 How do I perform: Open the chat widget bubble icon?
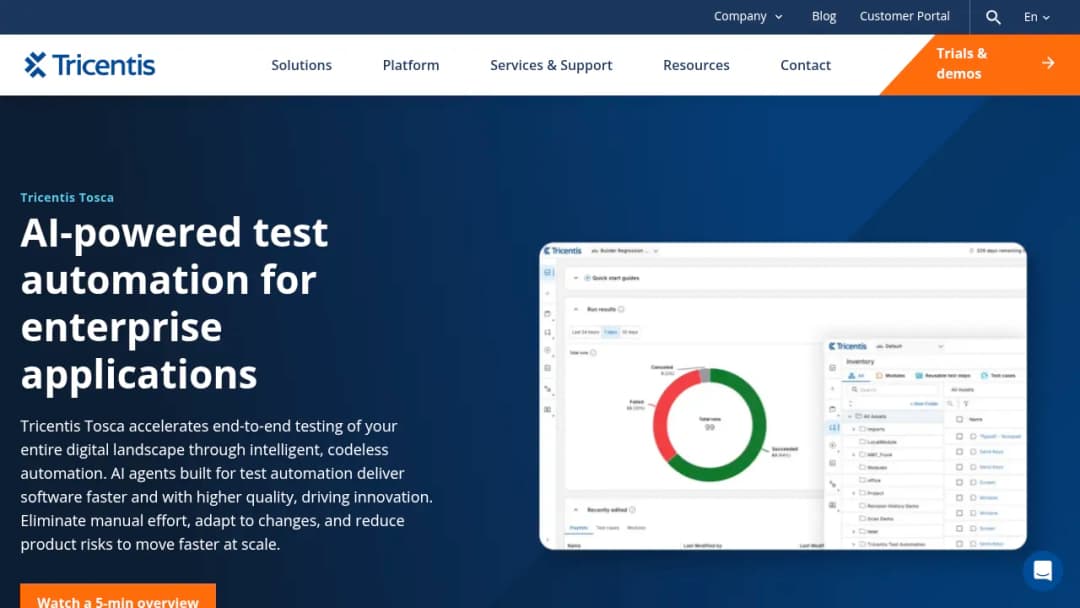coord(1043,570)
